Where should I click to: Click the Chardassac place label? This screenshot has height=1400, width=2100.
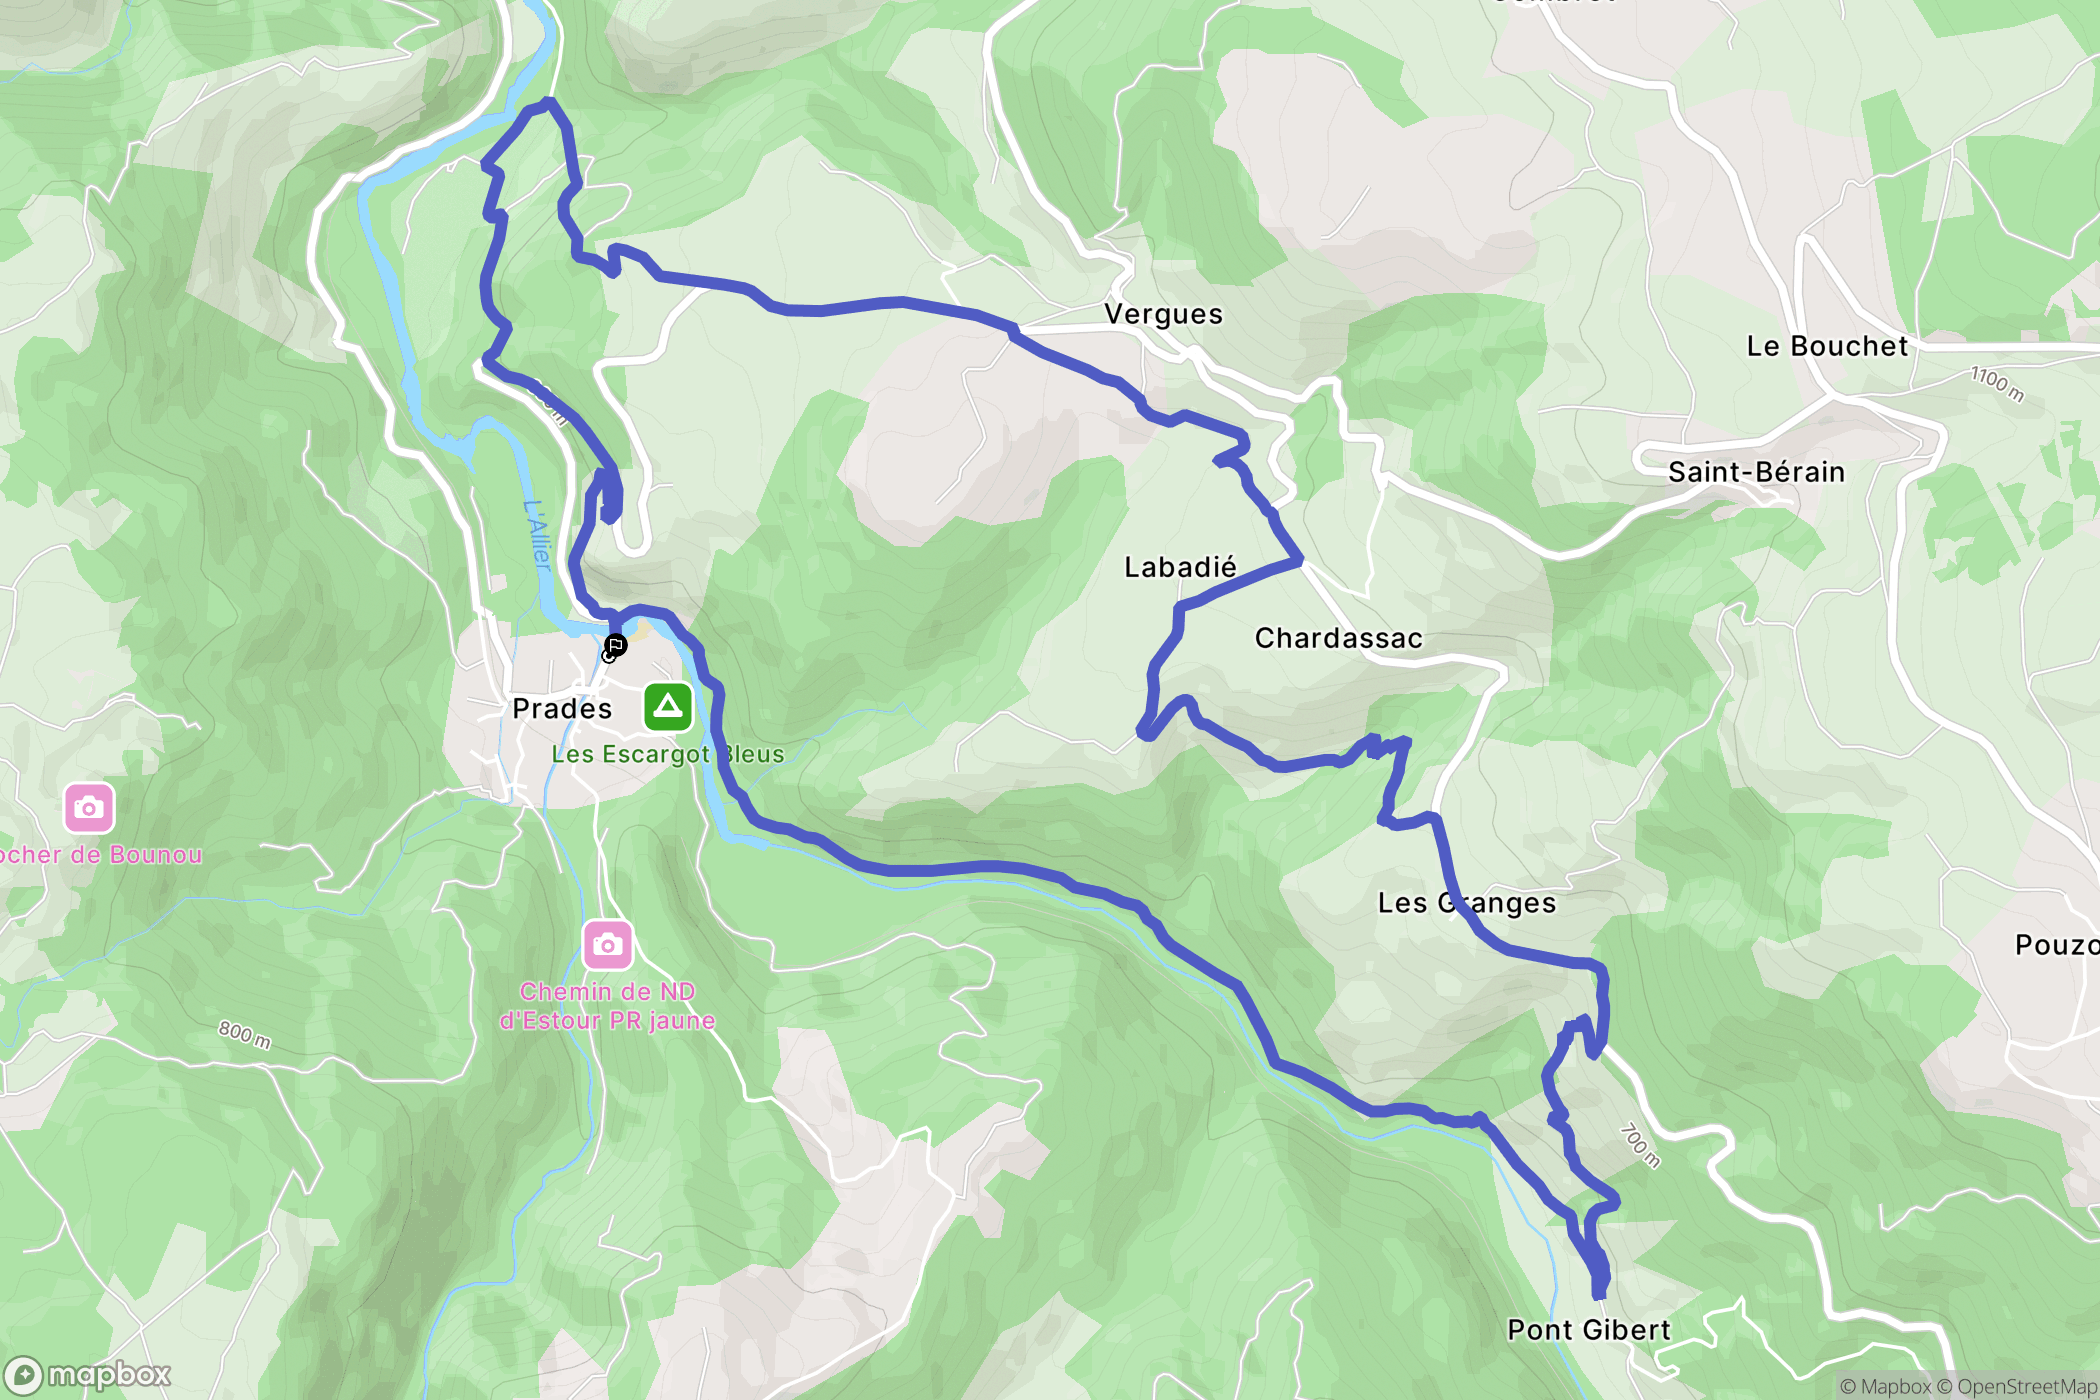[x=1339, y=638]
